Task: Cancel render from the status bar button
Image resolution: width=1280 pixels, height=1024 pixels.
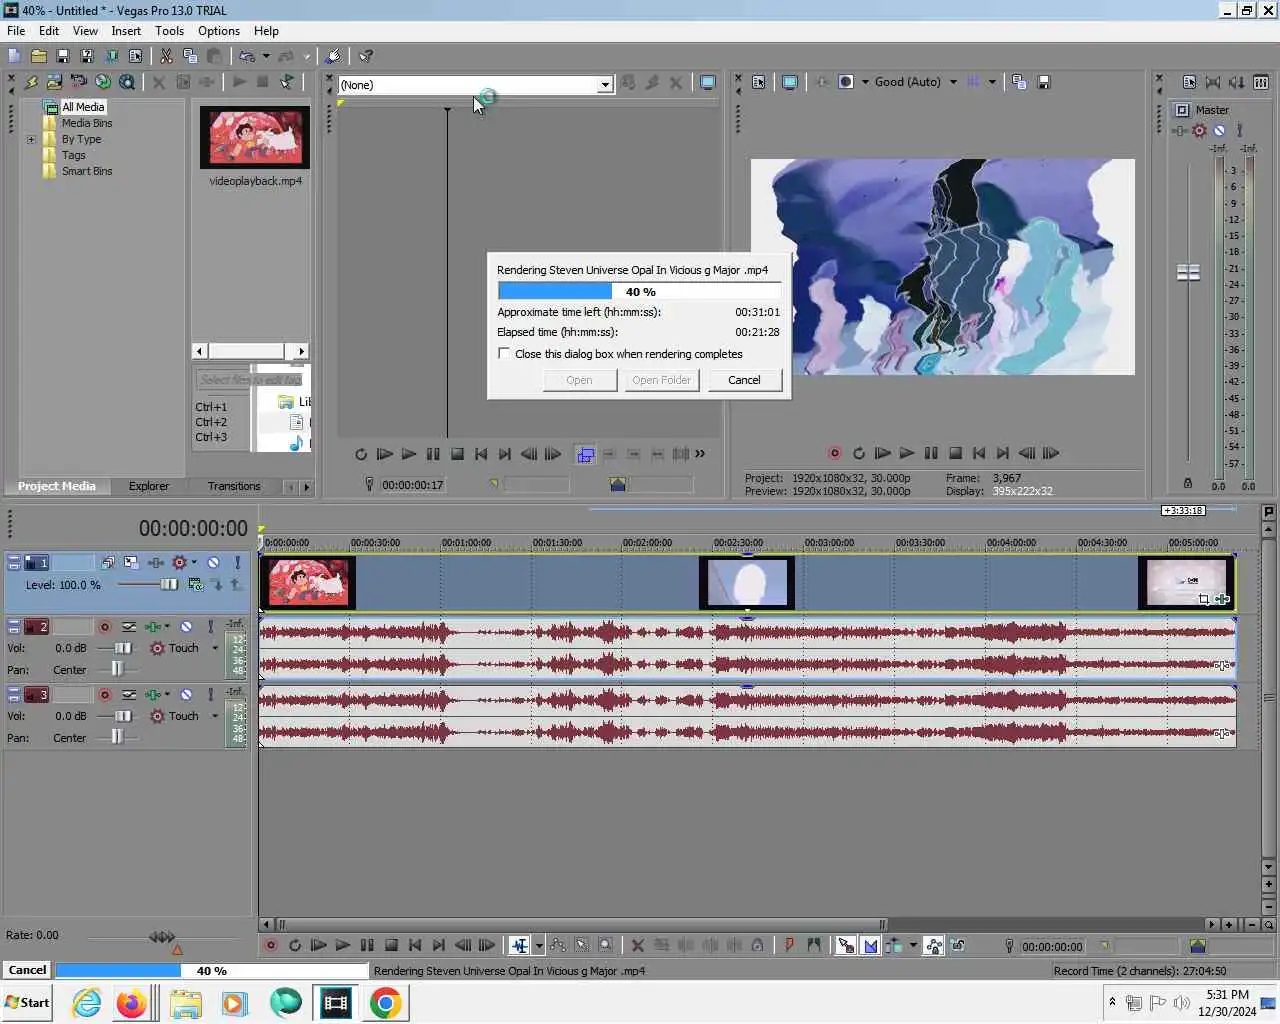Action: point(27,970)
